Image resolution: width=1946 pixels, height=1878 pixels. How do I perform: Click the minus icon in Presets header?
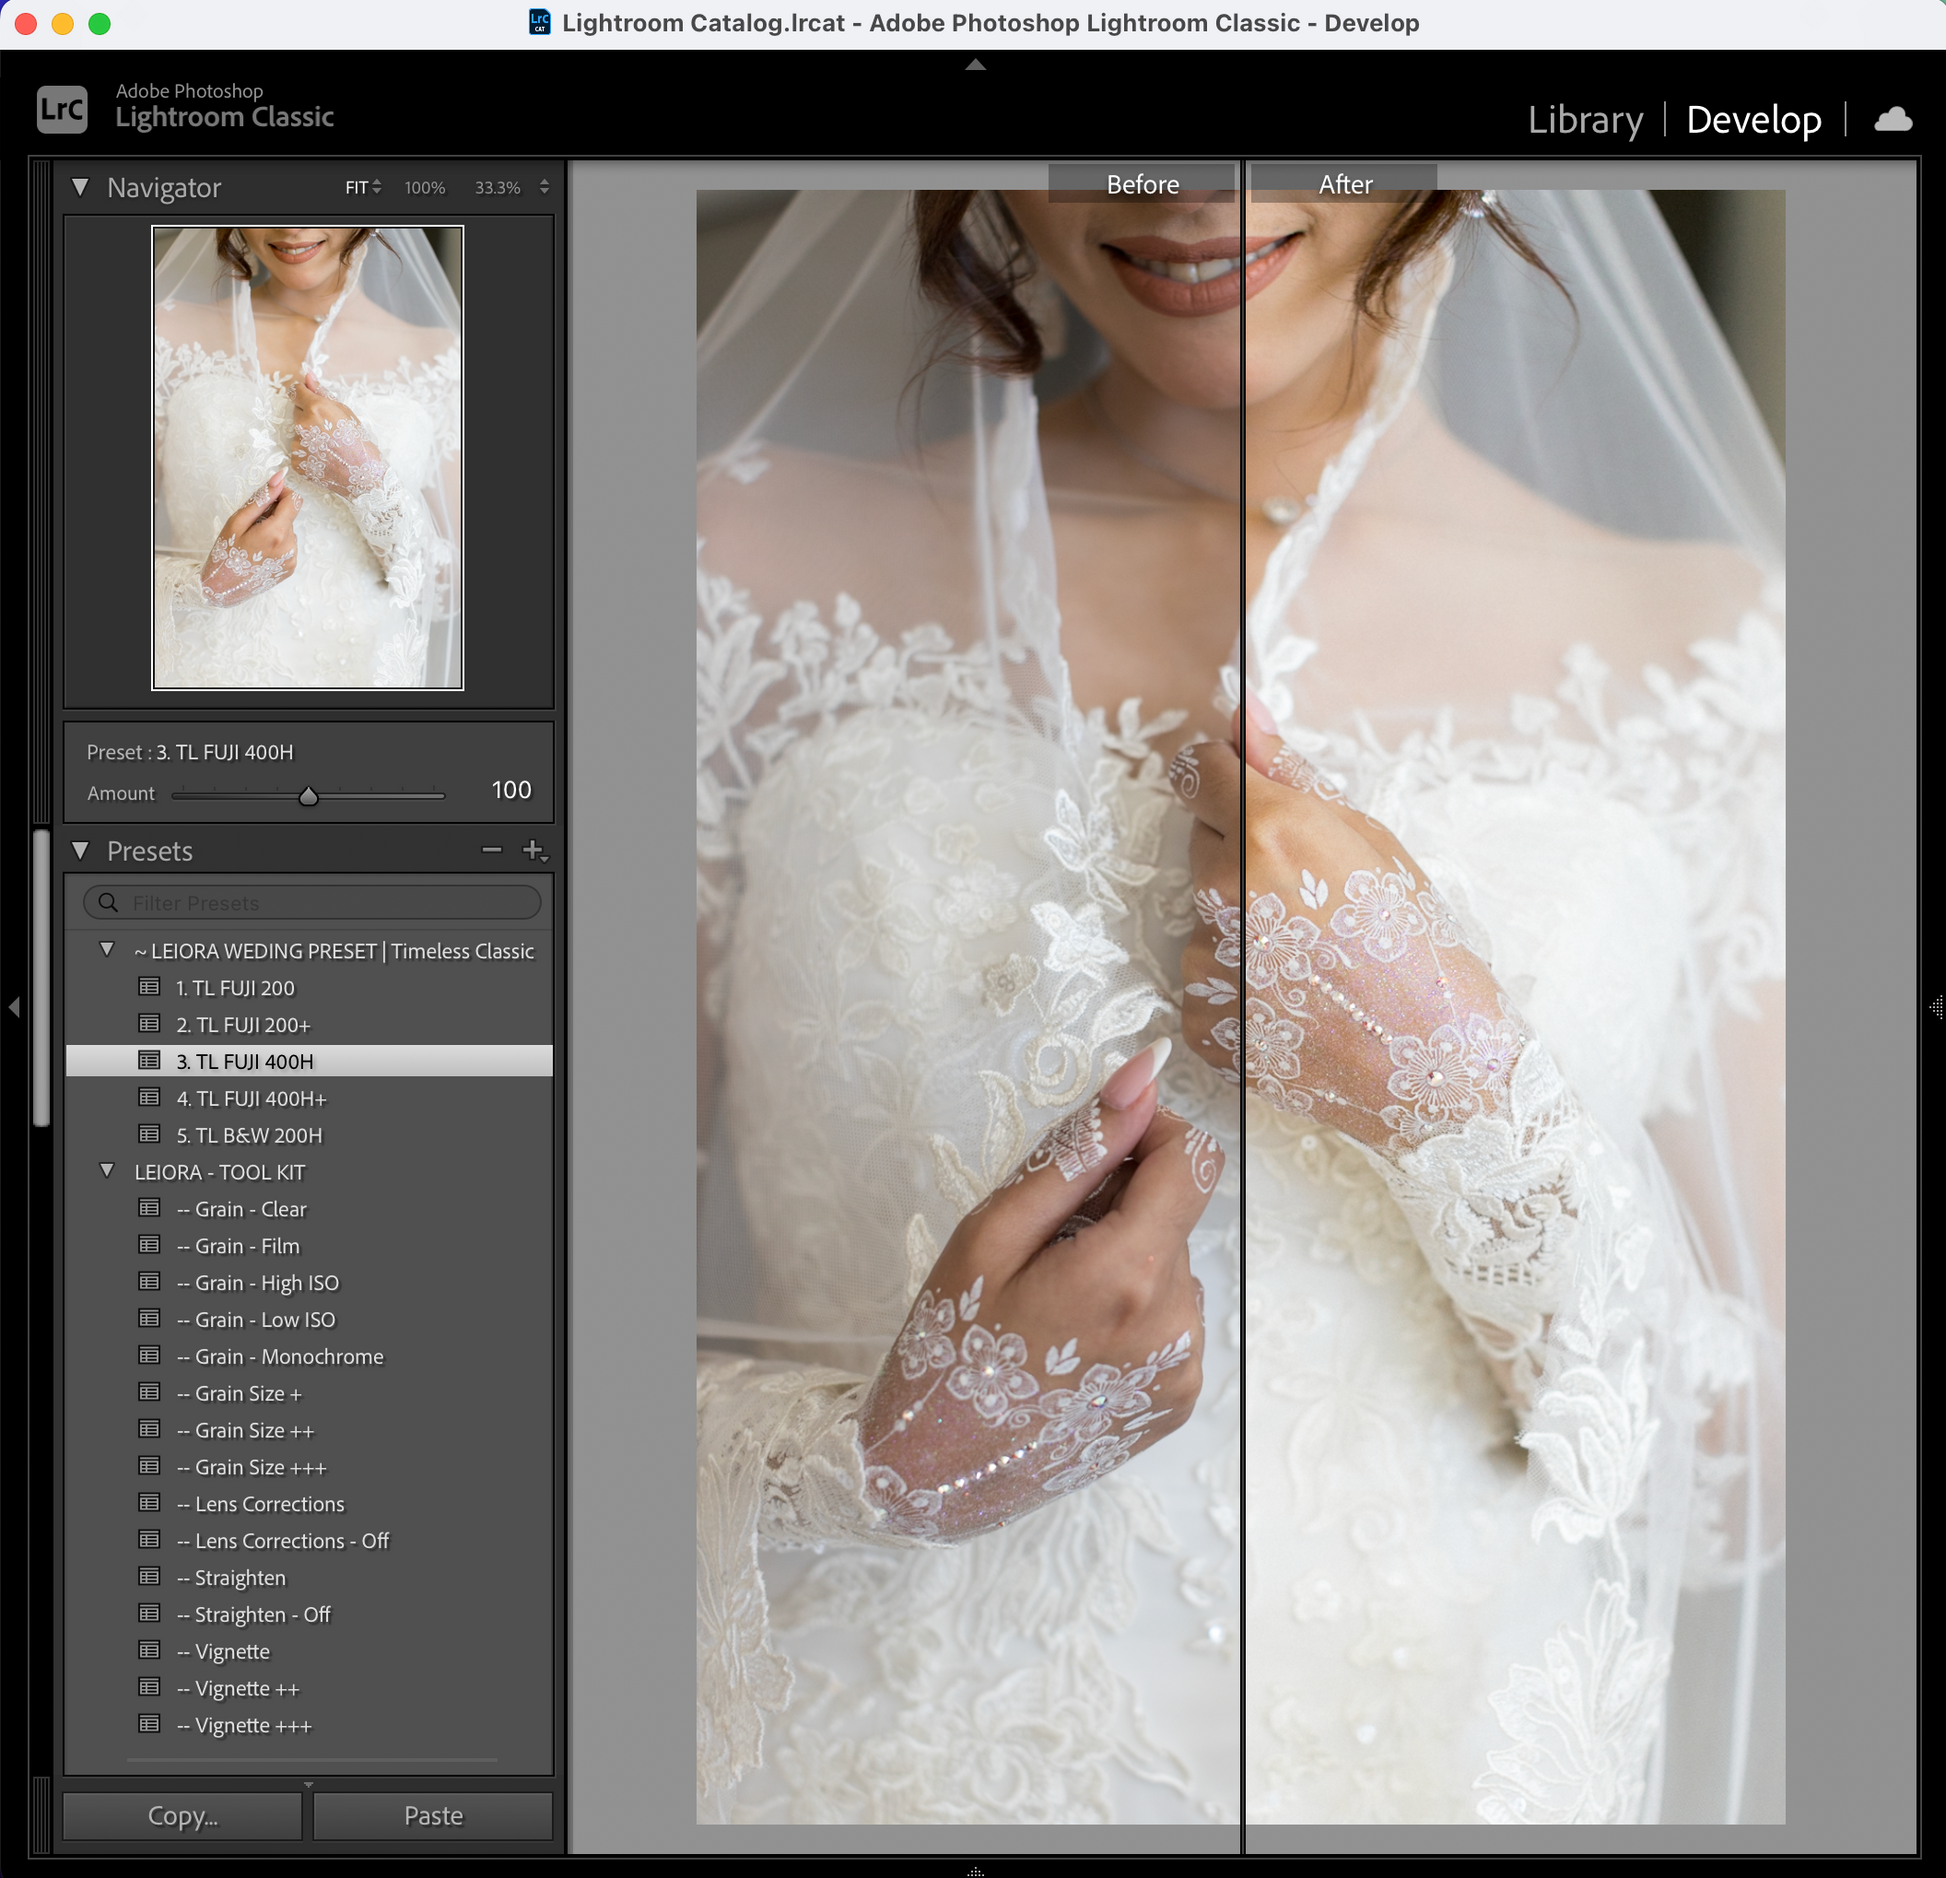(x=491, y=850)
